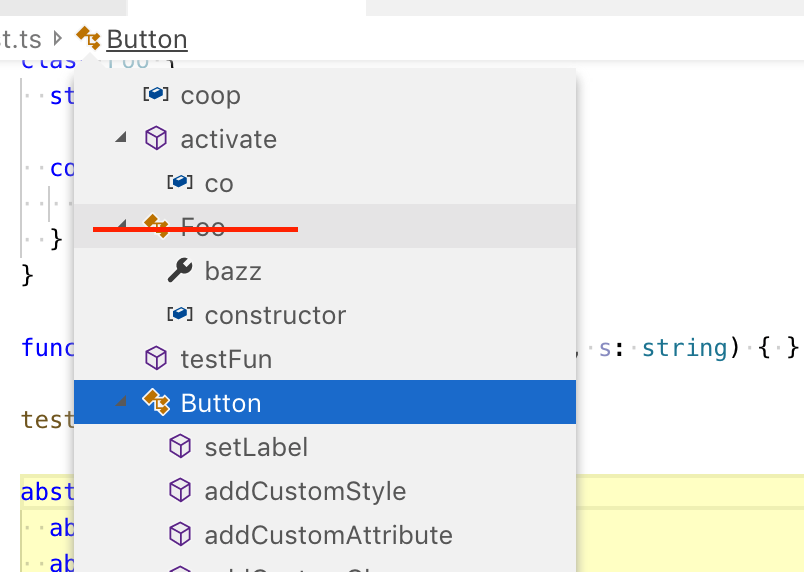The image size is (804, 572).
Task: Click the class icon in the highlighted Button row
Action: coord(156,402)
